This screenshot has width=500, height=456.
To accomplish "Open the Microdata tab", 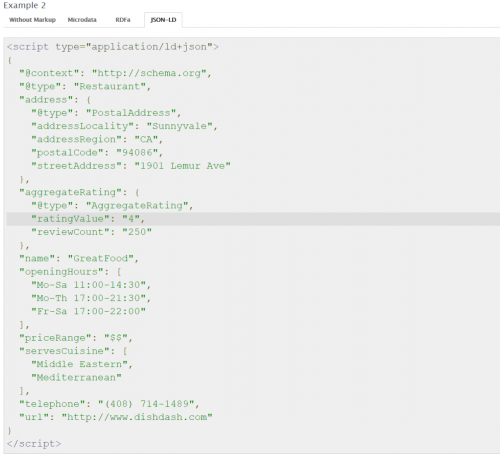I will 82,20.
